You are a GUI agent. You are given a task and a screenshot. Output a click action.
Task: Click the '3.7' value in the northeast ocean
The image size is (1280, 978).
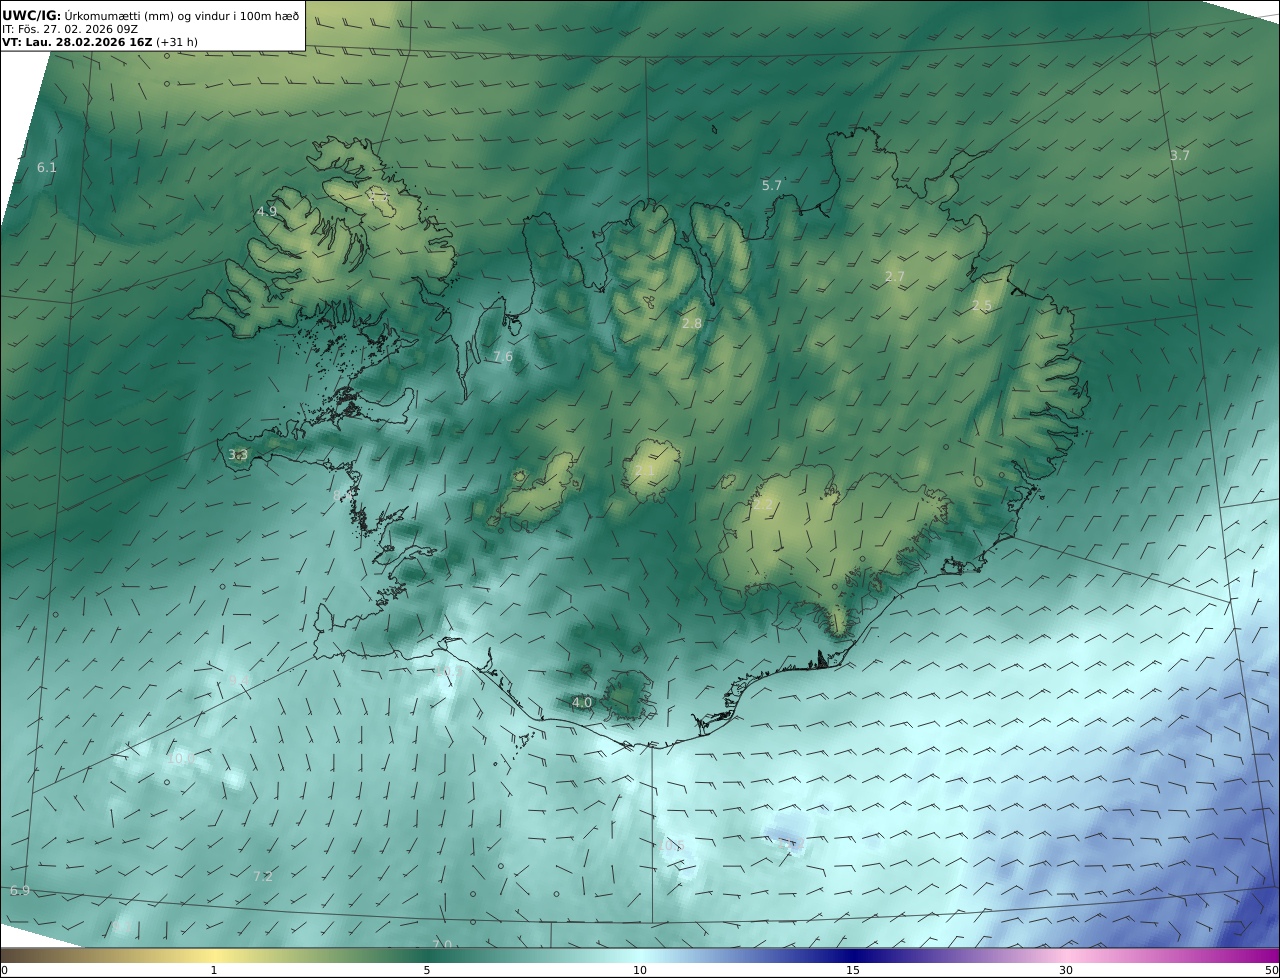pos(1180,156)
